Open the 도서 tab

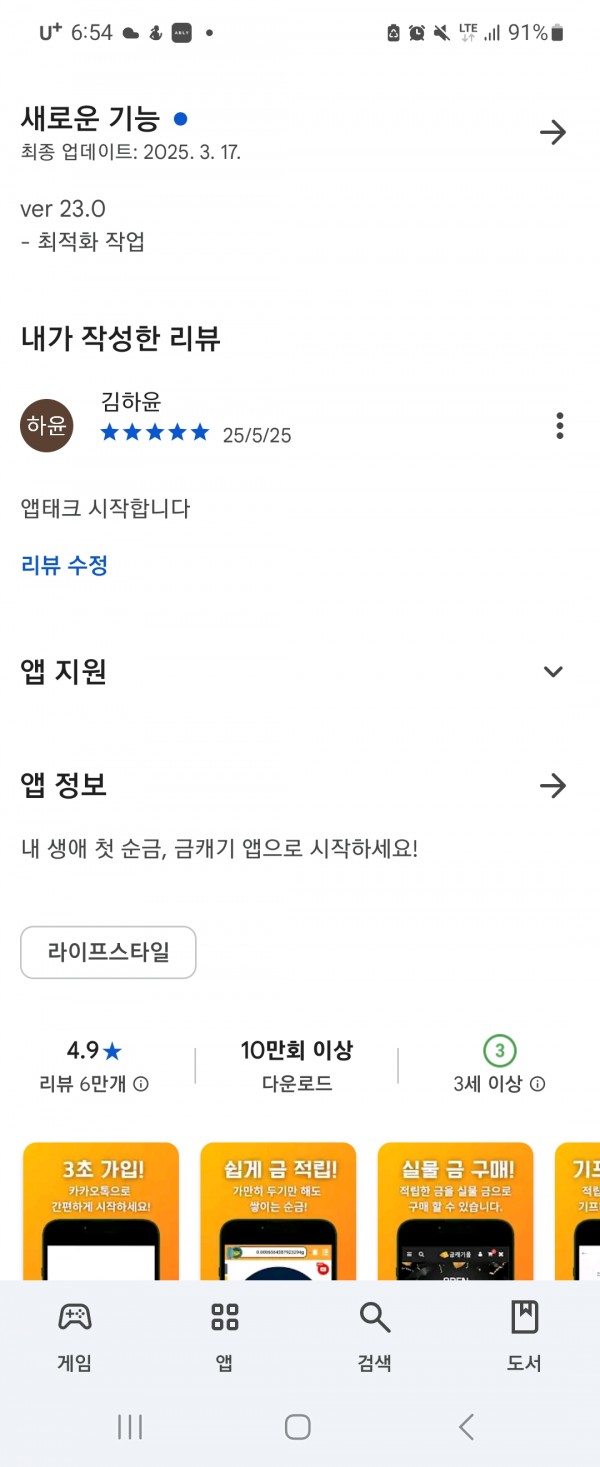525,1336
